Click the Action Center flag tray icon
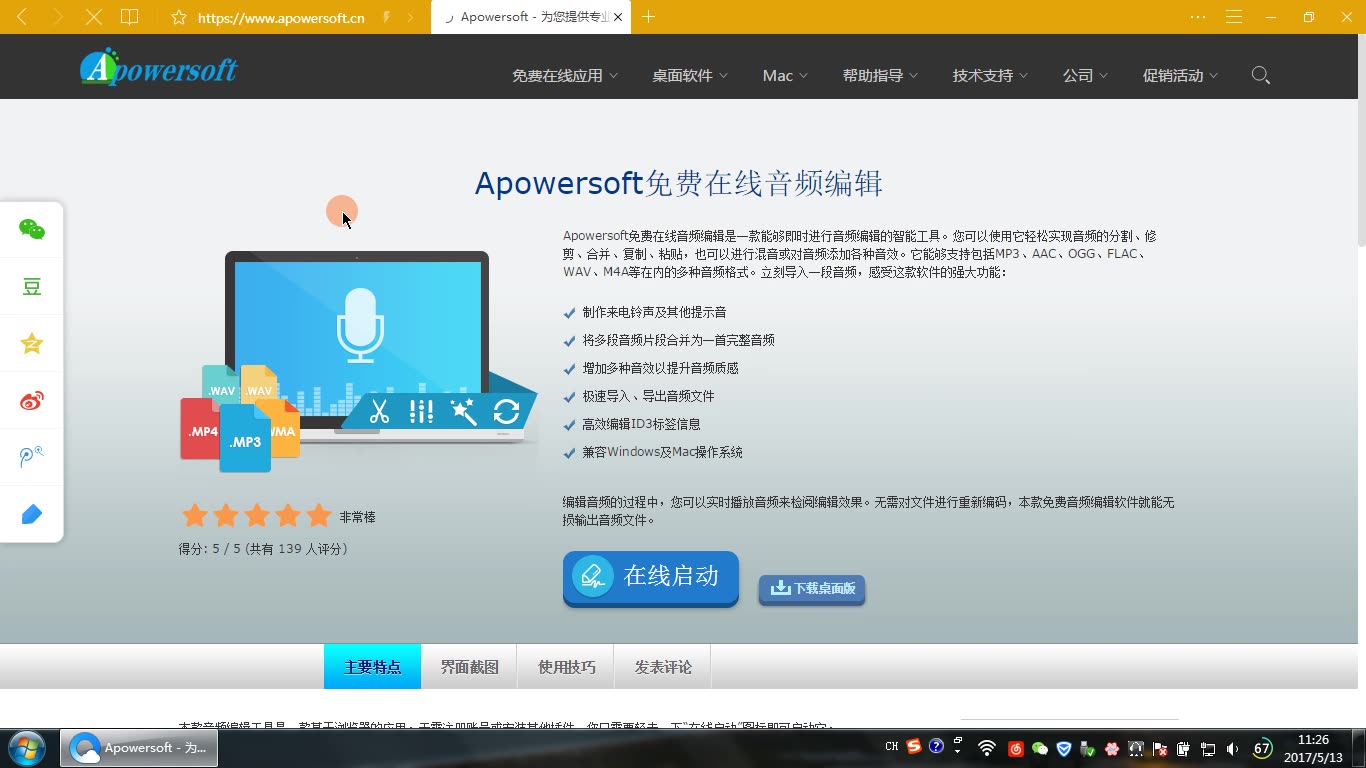This screenshot has height=768, width=1366. point(1159,749)
